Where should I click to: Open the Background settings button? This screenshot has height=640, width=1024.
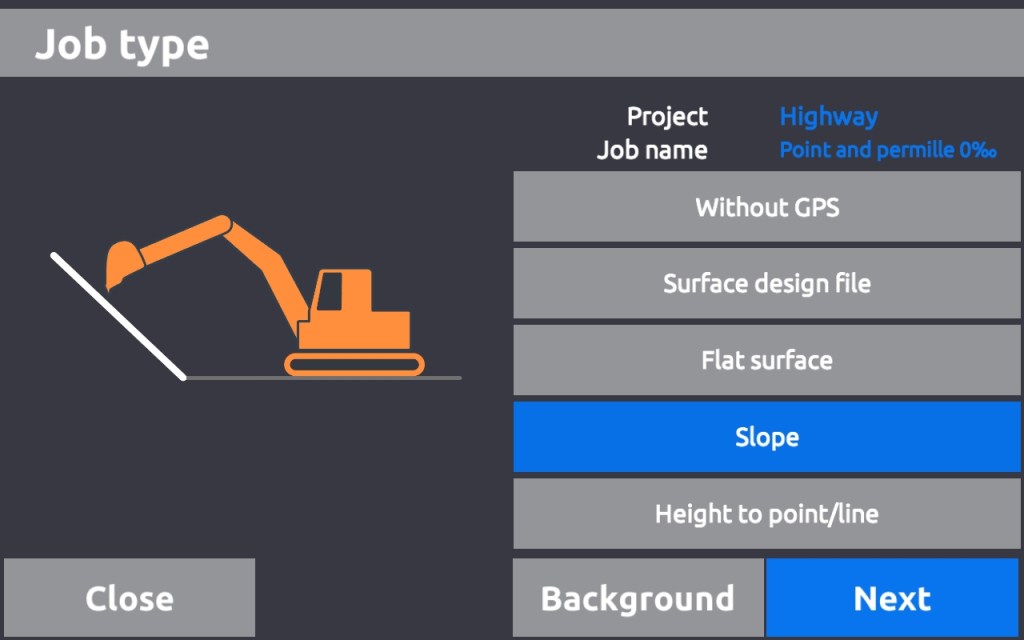point(638,598)
